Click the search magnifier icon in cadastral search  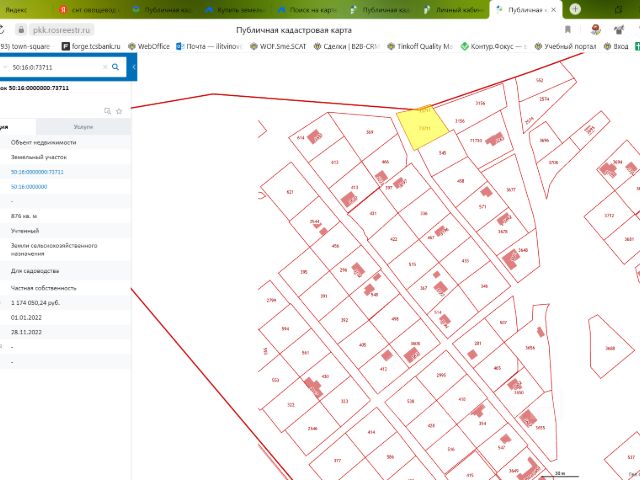tap(116, 67)
